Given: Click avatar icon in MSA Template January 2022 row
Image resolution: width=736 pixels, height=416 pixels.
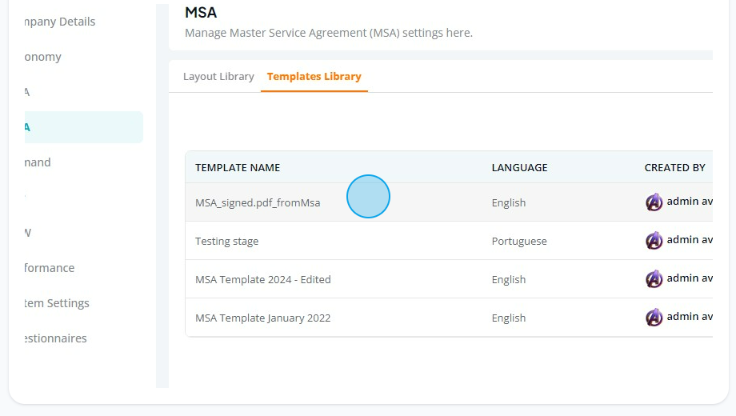Looking at the screenshot, I should (654, 318).
